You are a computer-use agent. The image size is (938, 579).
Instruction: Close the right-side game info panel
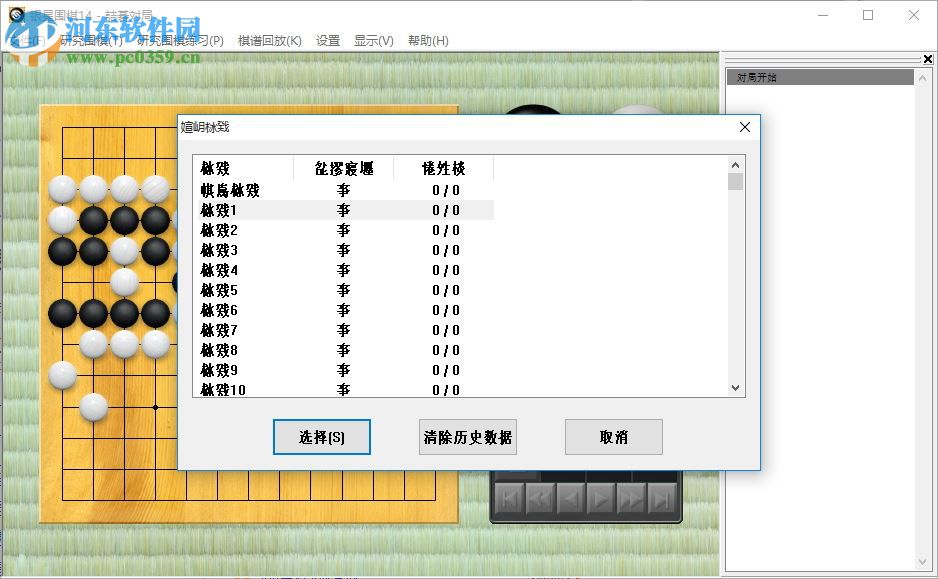click(929, 58)
